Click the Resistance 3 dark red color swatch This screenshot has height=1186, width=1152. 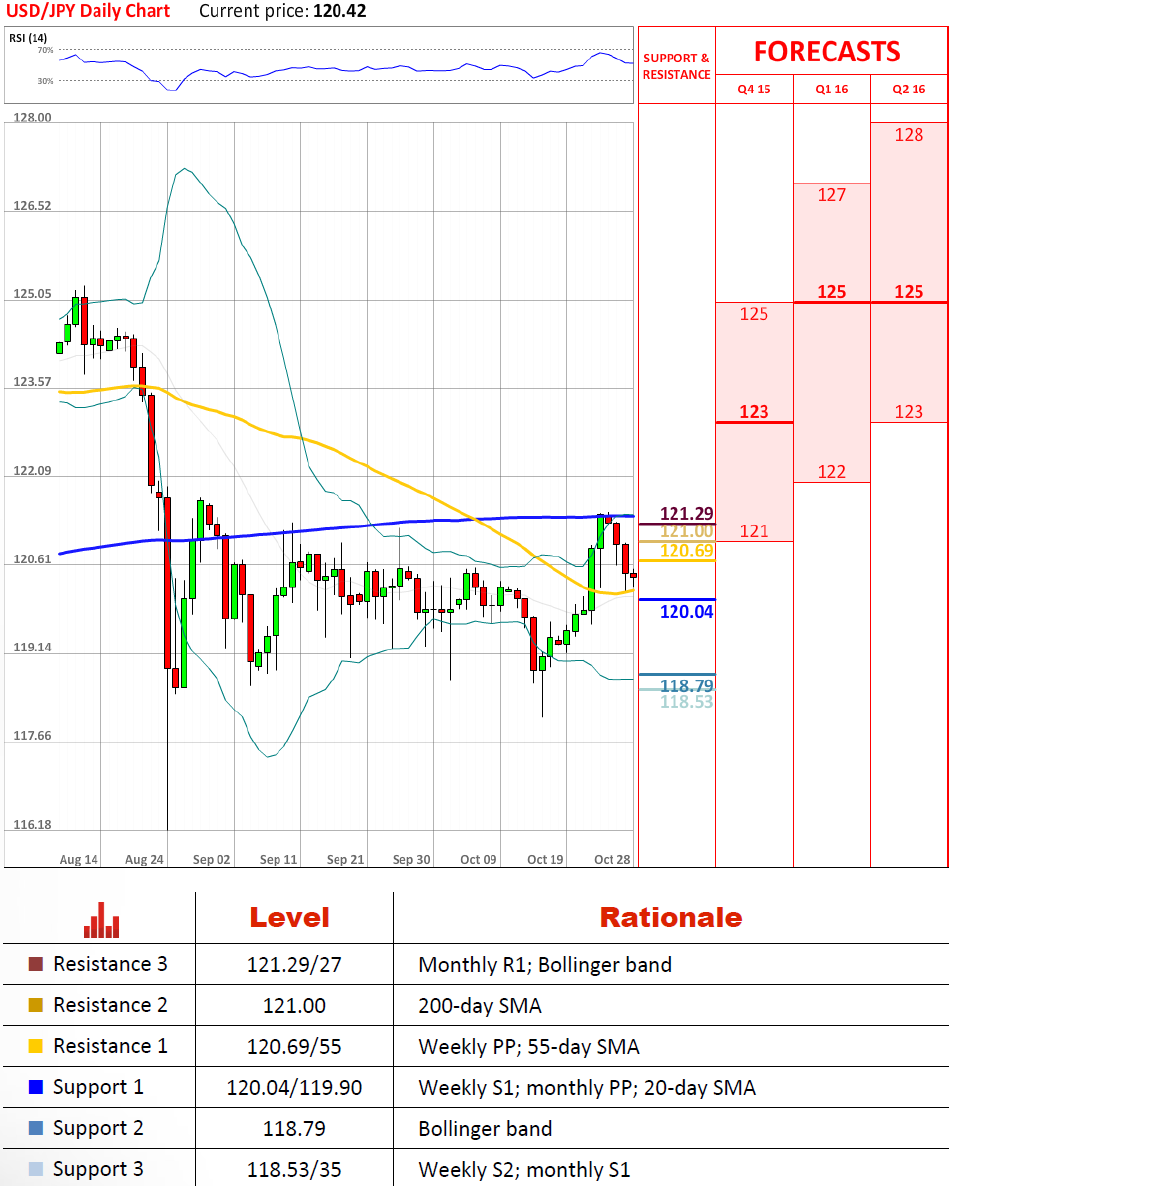click(36, 964)
